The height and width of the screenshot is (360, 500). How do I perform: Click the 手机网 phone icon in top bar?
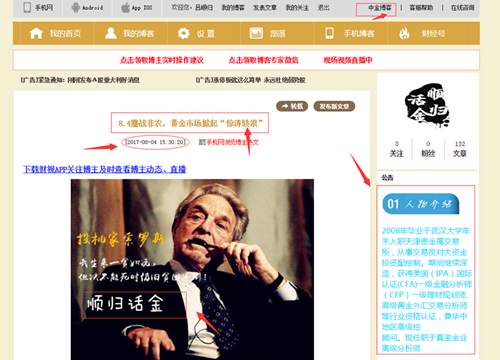(x=27, y=7)
